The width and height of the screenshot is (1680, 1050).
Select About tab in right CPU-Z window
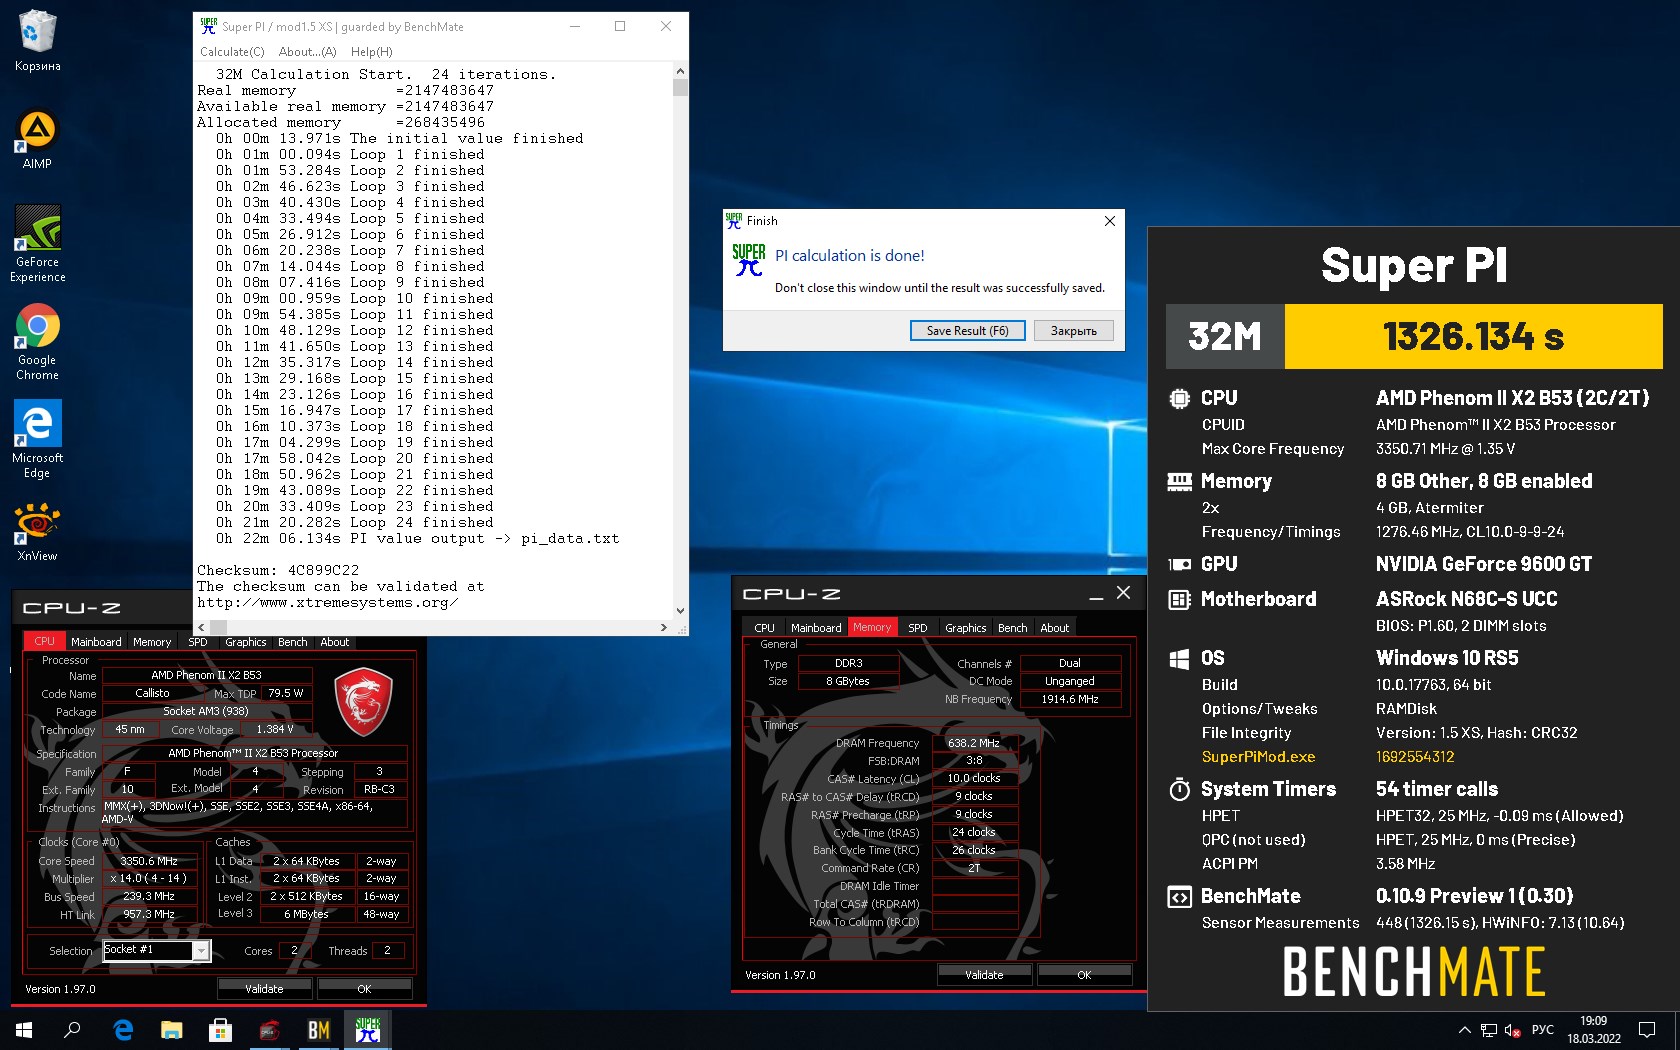pyautogui.click(x=1055, y=628)
